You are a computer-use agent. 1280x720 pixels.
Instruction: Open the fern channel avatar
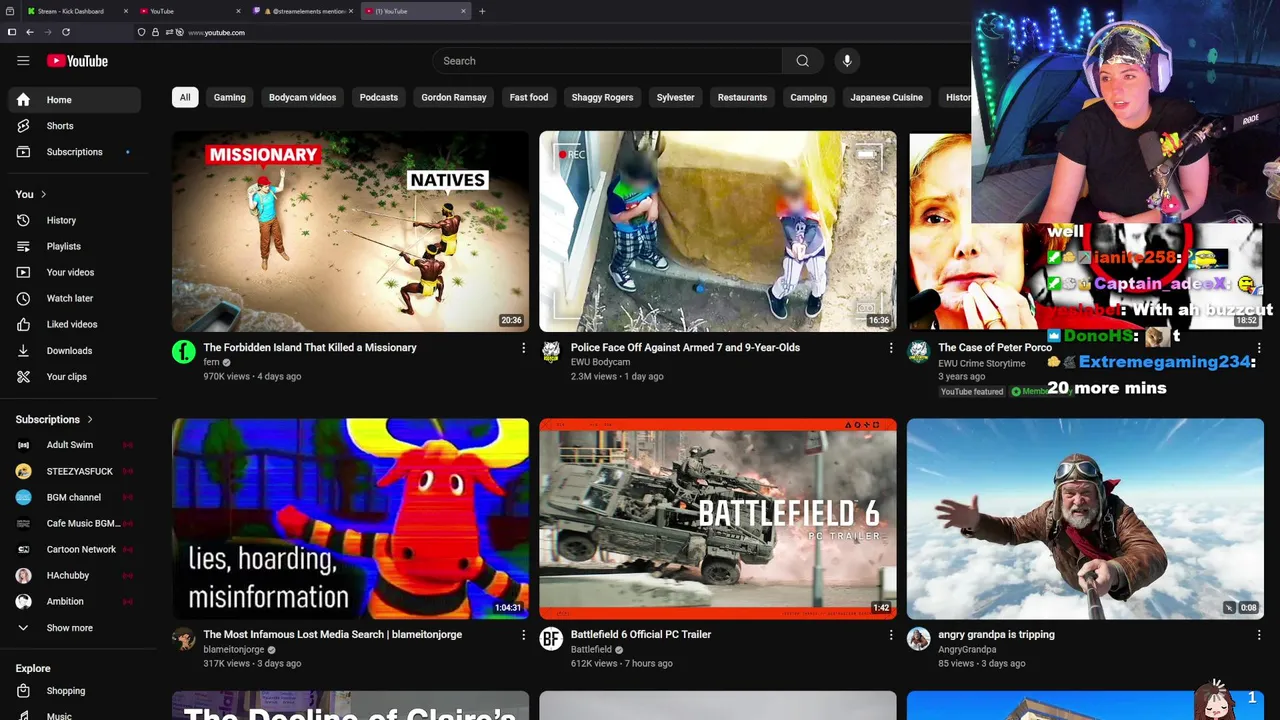(x=184, y=352)
